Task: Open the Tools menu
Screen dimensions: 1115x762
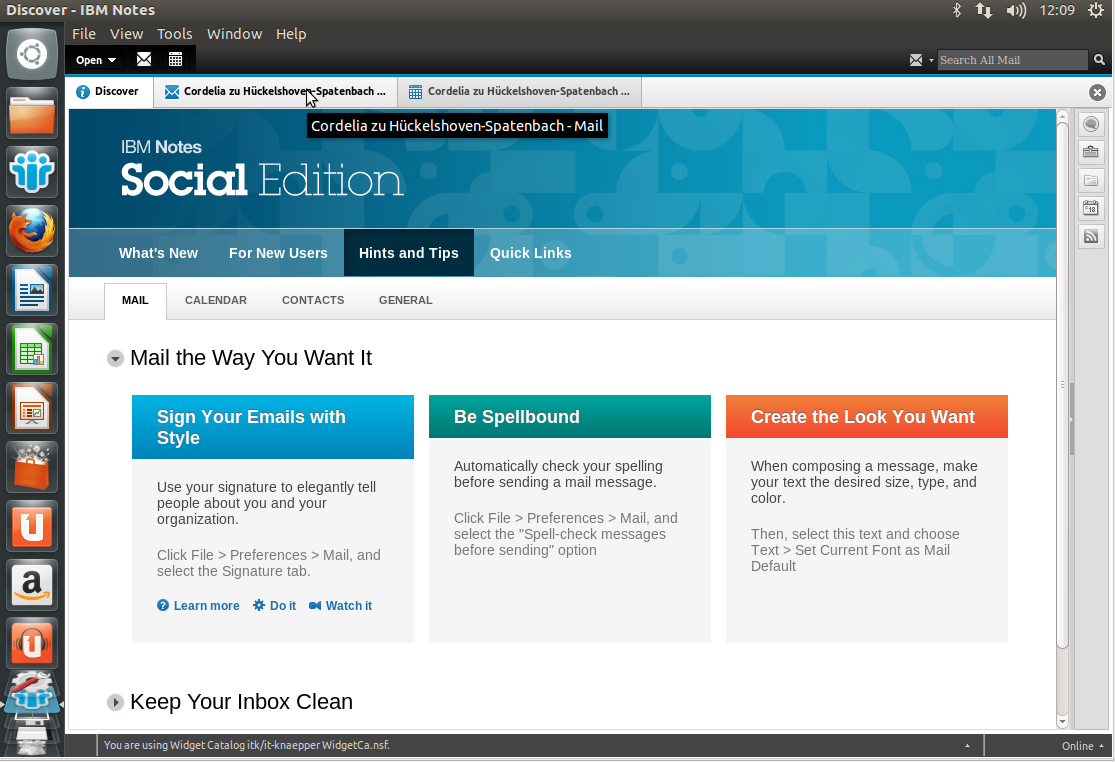Action: click(x=175, y=33)
